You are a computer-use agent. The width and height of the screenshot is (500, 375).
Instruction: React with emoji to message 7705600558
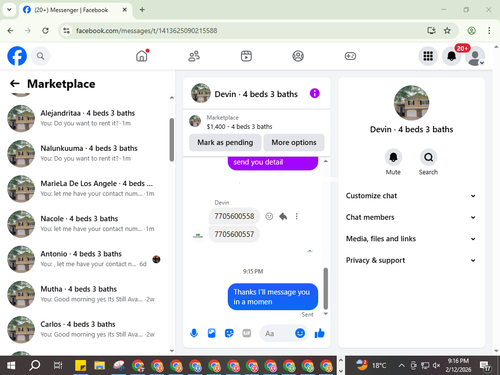[269, 216]
